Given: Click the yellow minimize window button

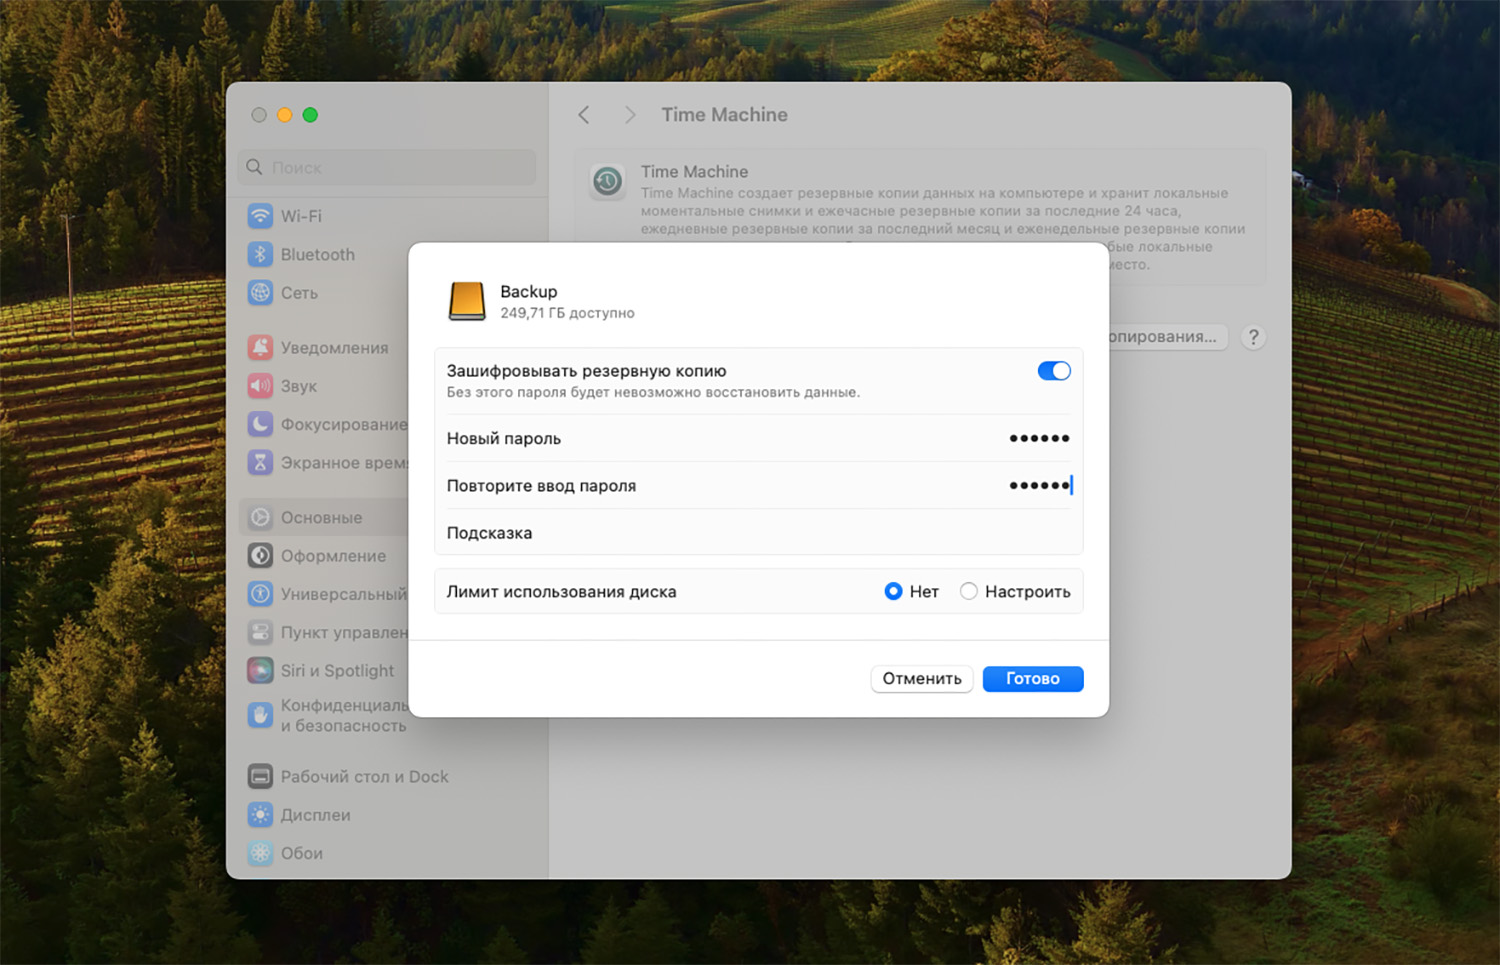Looking at the screenshot, I should [x=284, y=115].
